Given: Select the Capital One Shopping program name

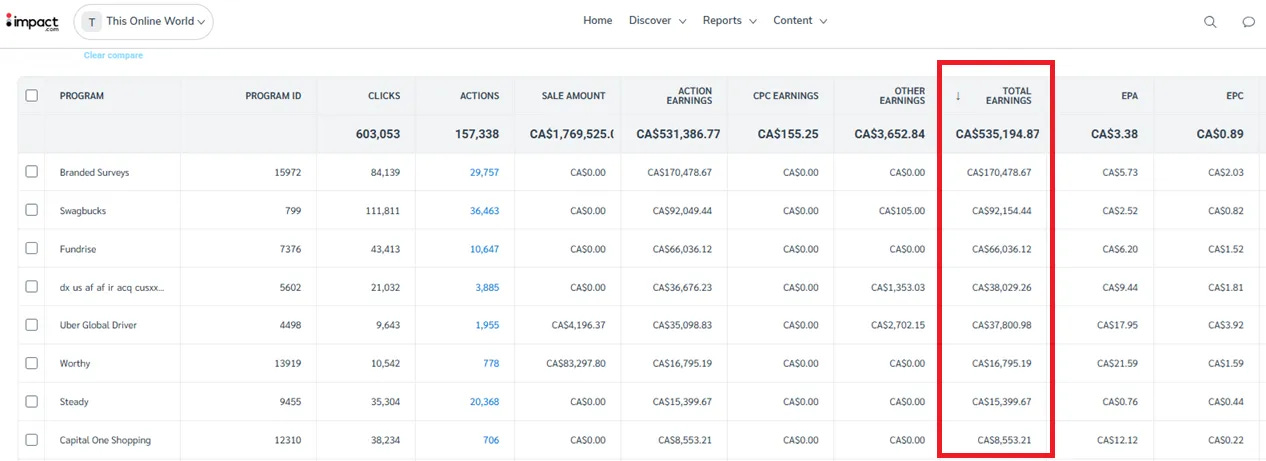Looking at the screenshot, I should (105, 440).
